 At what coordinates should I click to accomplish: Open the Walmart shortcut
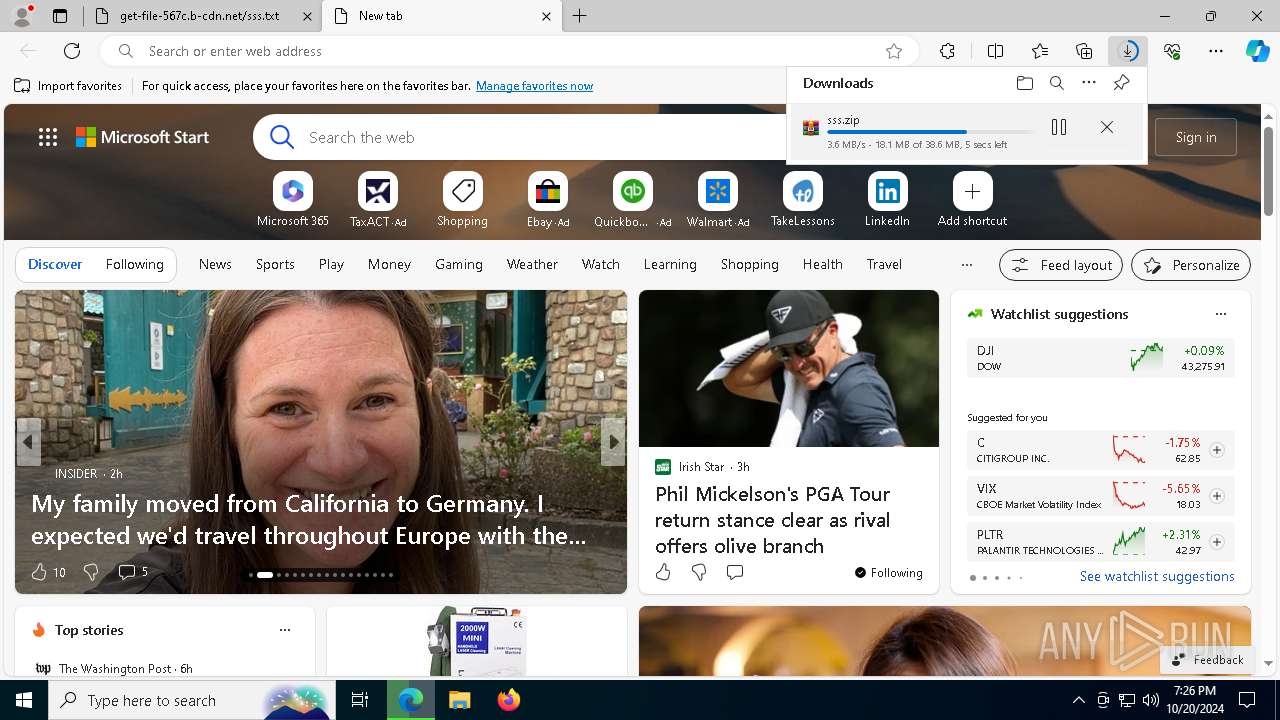pos(718,200)
